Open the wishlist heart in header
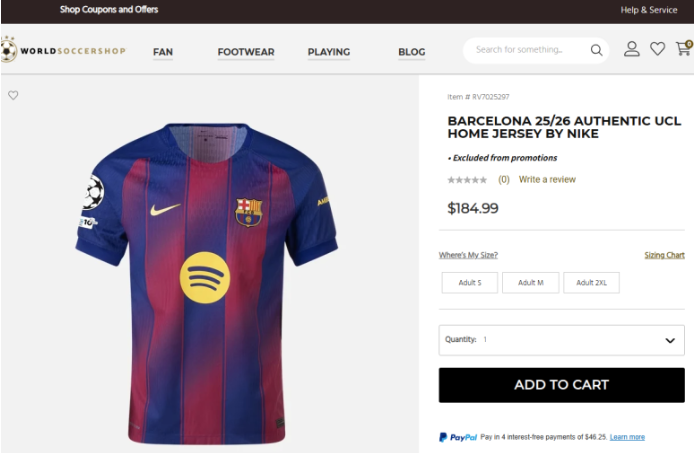 pos(657,49)
